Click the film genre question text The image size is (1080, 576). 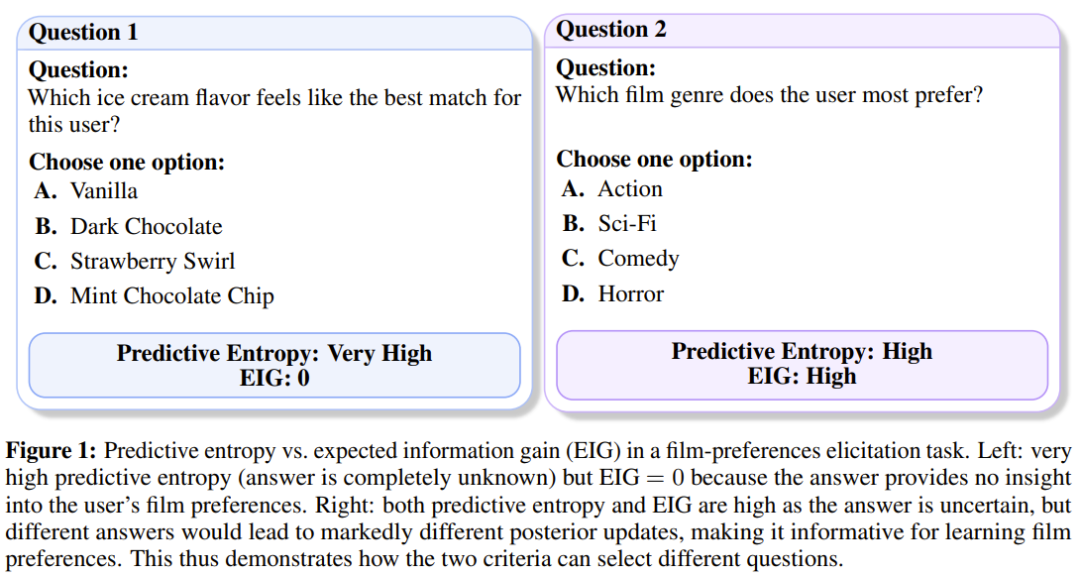[769, 94]
